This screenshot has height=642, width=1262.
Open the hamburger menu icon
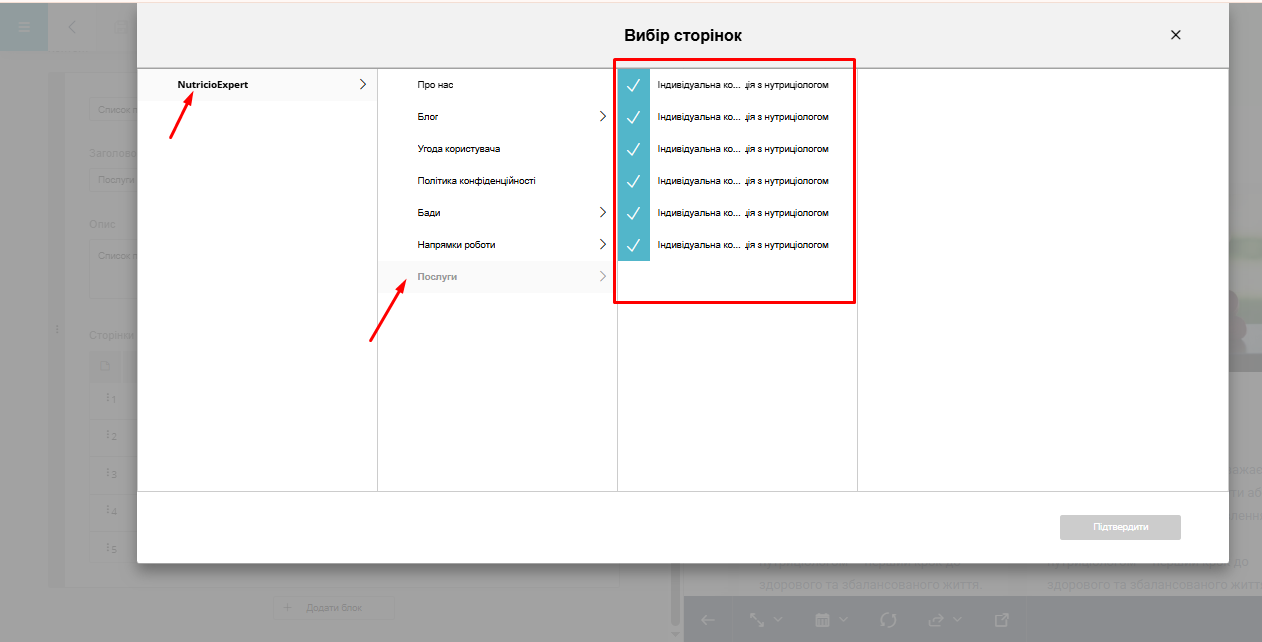(25, 27)
